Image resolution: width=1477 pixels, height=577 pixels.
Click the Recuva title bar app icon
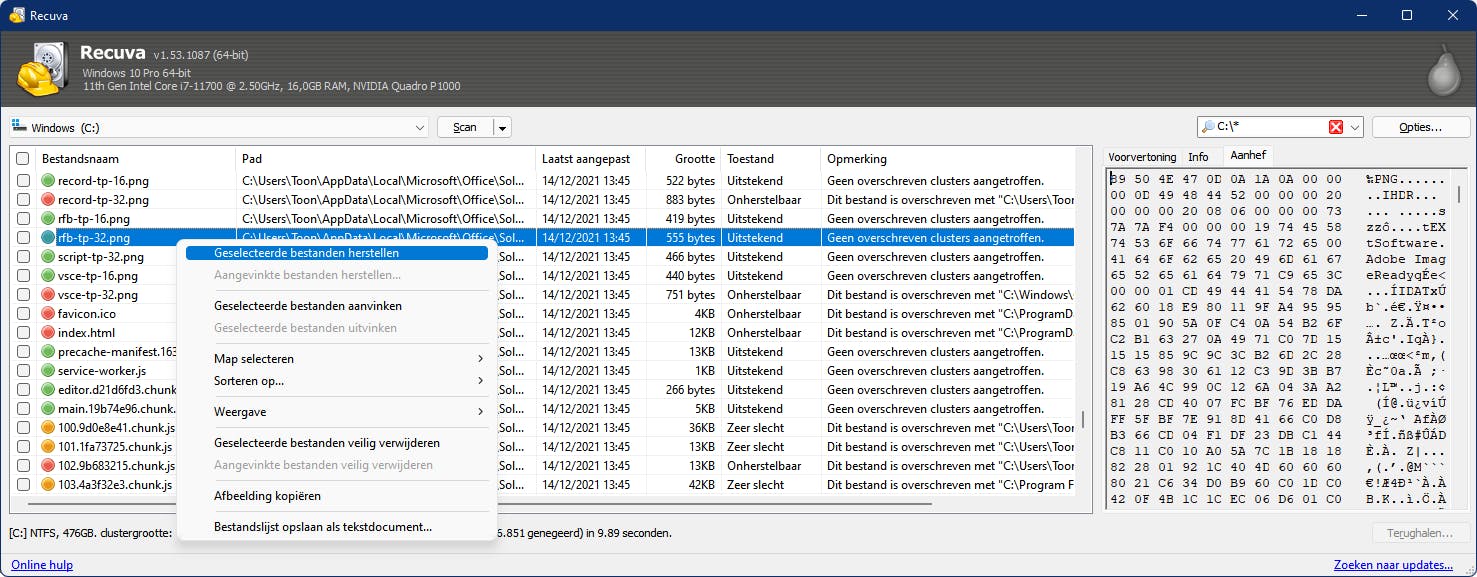[17, 15]
